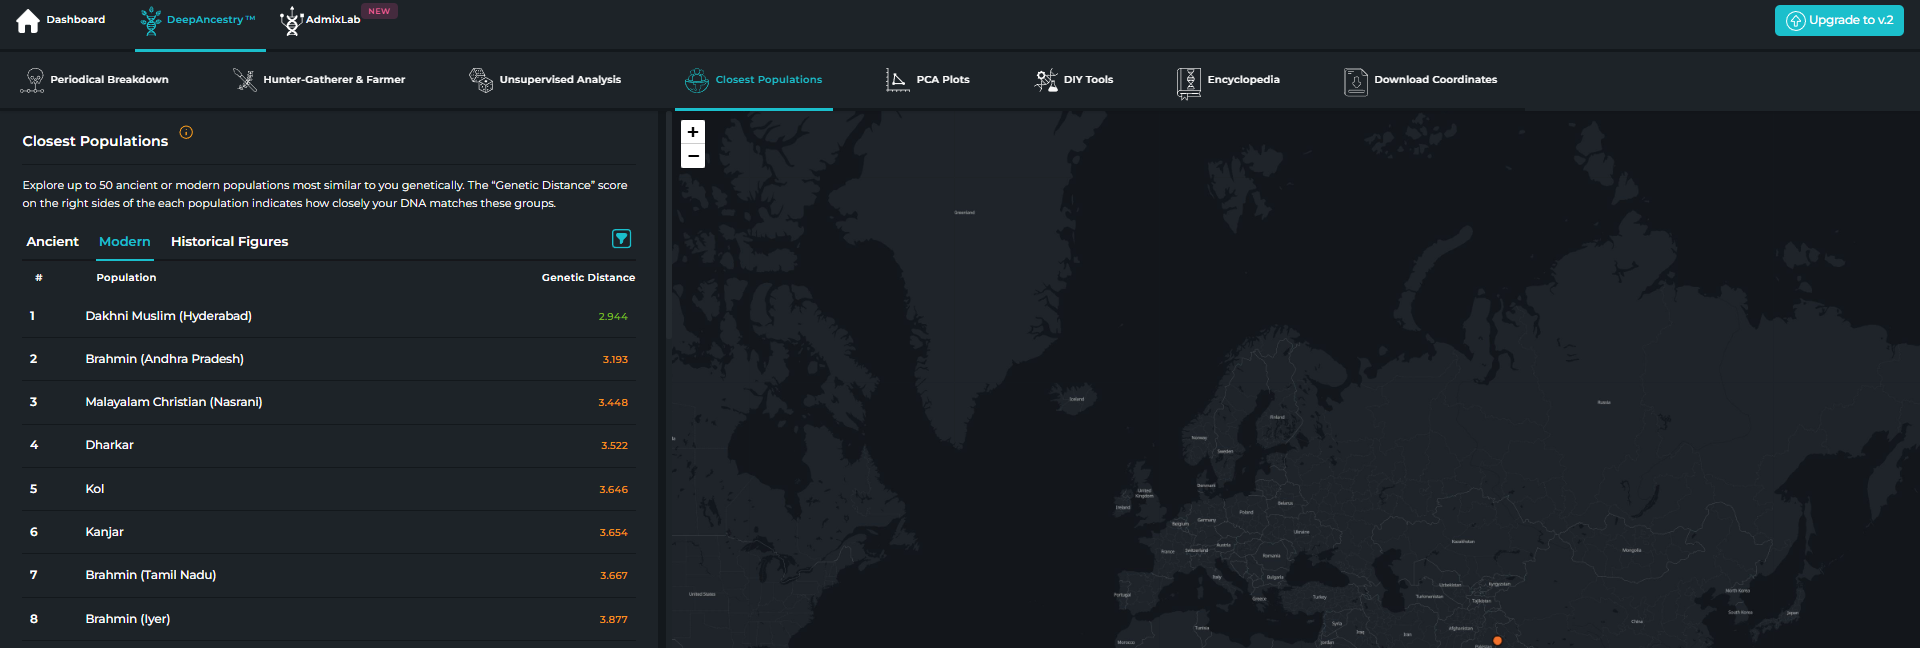Click genetic distance value 2.944
This screenshot has width=1920, height=648.
(613, 317)
